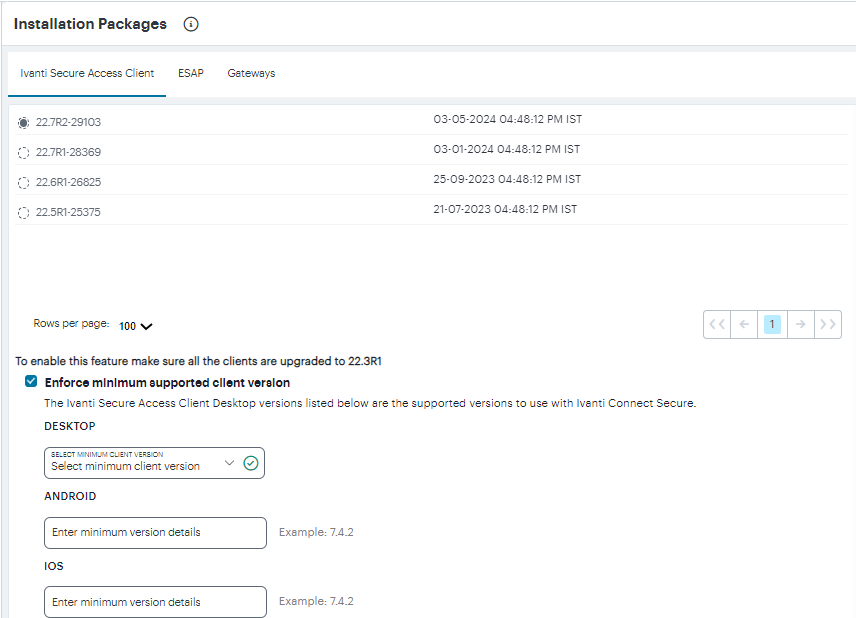Click page number 1 in pagination

click(772, 324)
